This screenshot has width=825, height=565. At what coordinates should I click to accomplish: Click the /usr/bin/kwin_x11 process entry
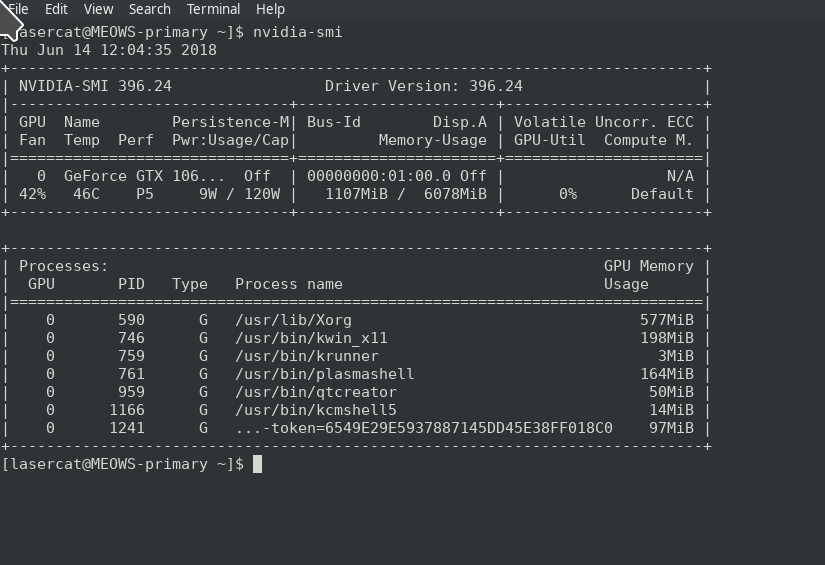click(311, 338)
